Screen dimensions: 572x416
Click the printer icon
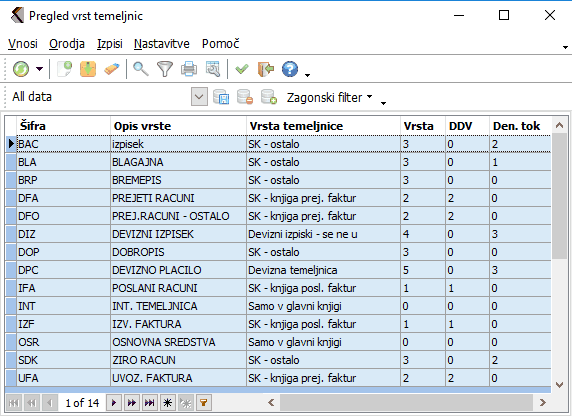pyautogui.click(x=189, y=69)
